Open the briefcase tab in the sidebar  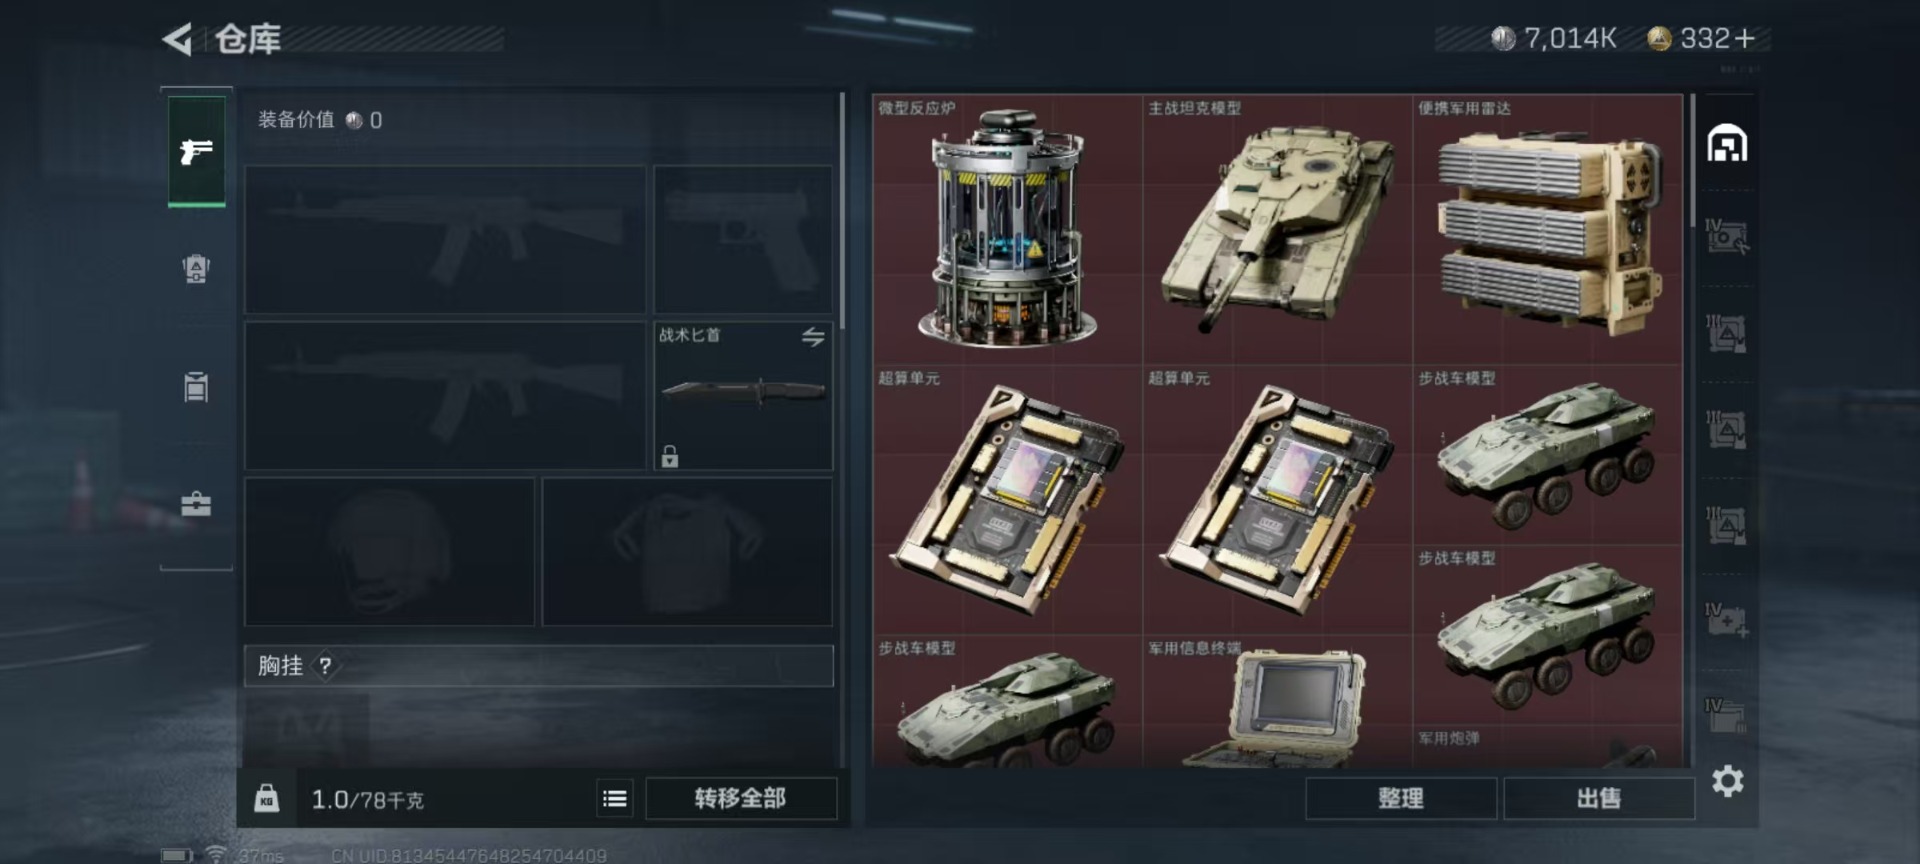[196, 504]
